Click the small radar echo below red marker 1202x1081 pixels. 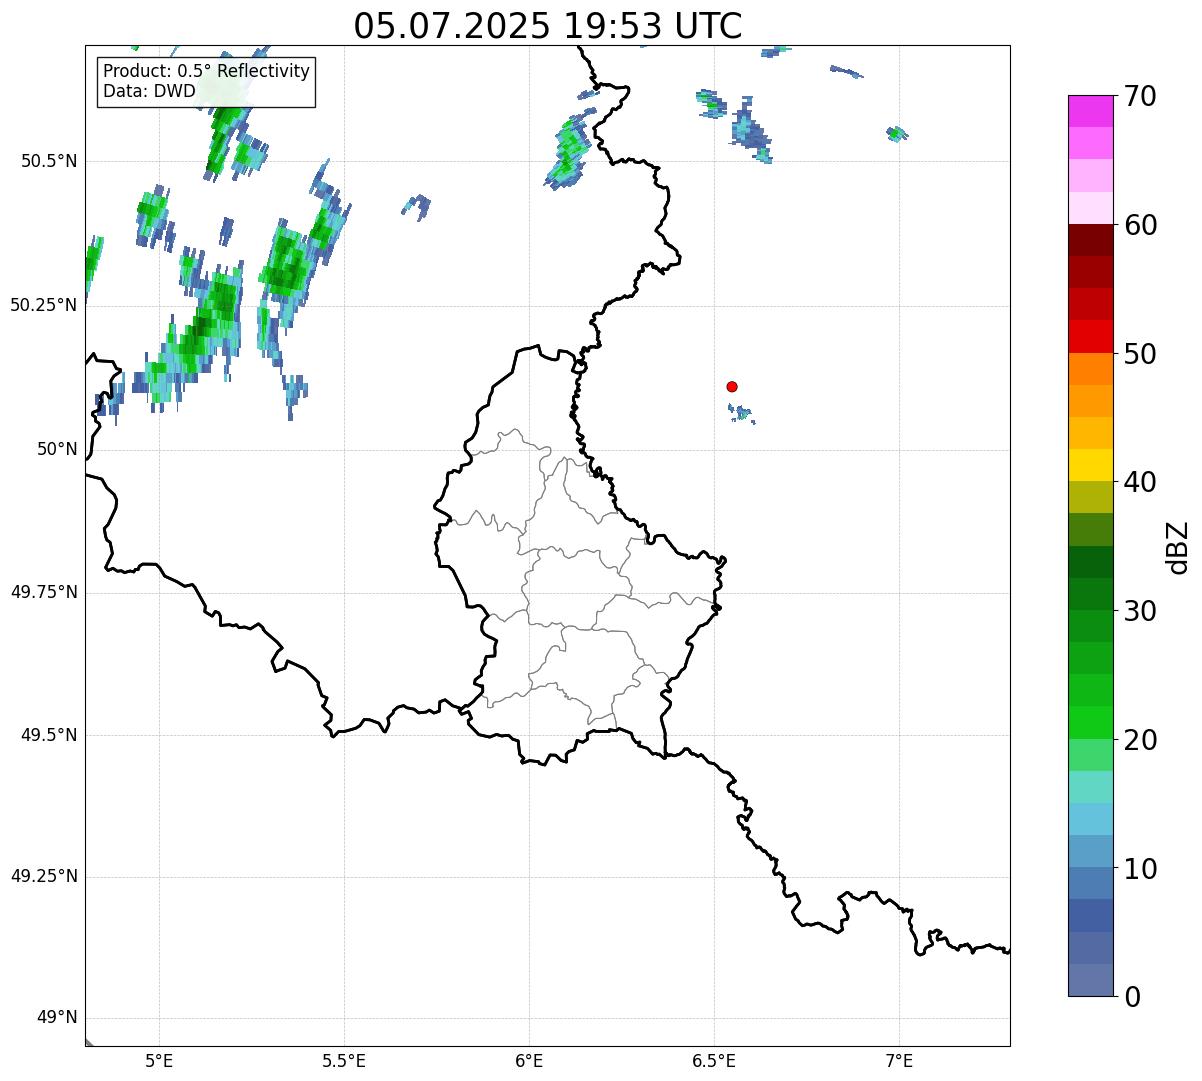click(742, 413)
